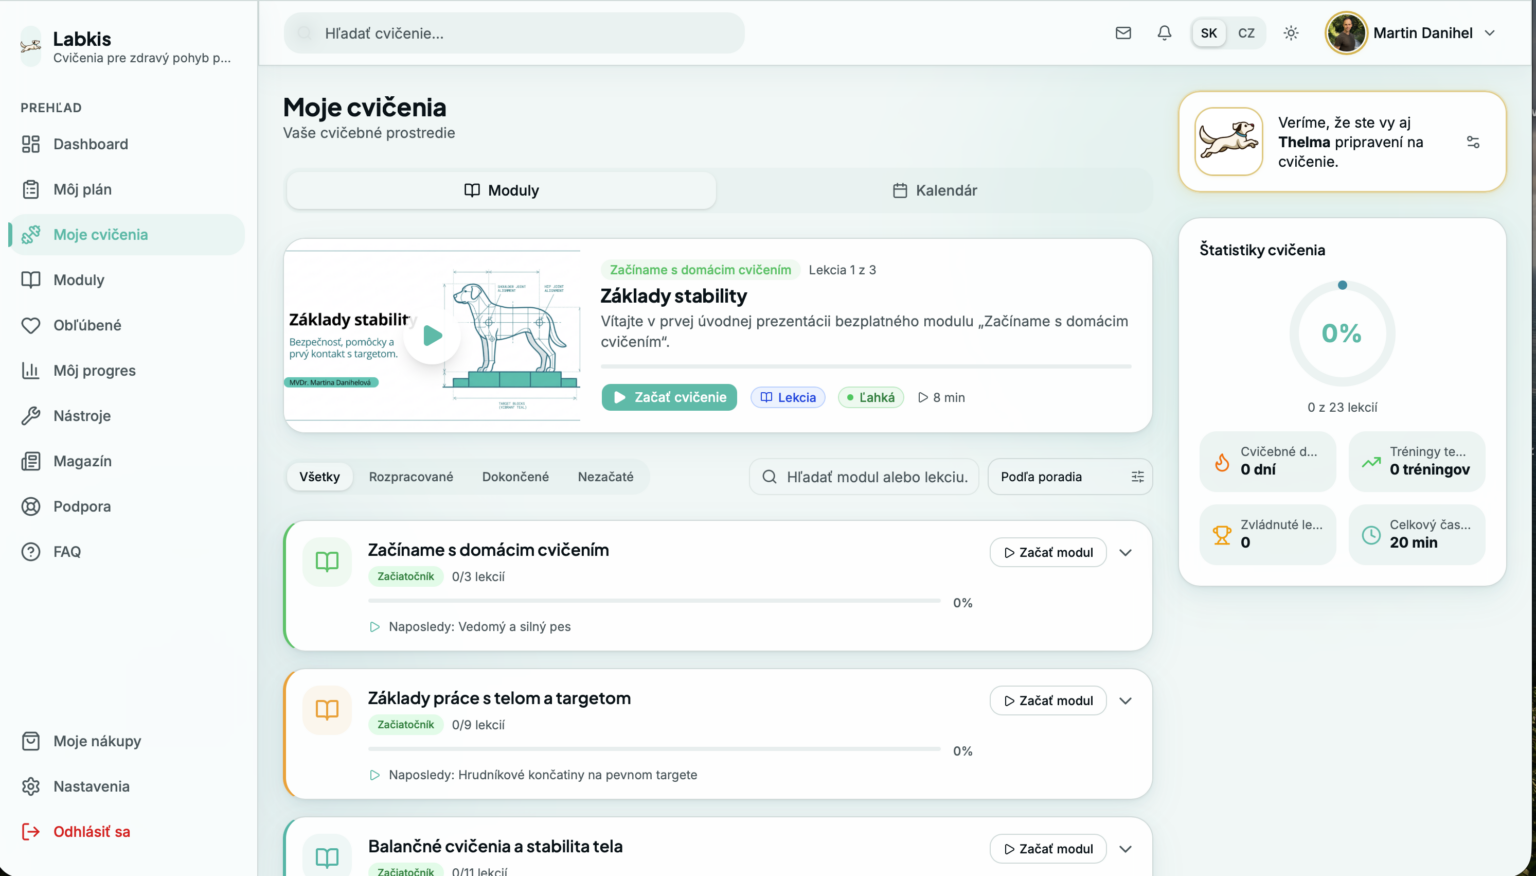Click the Začíname s domácim cvičením progress bar
The image size is (1536, 876).
[x=654, y=601]
